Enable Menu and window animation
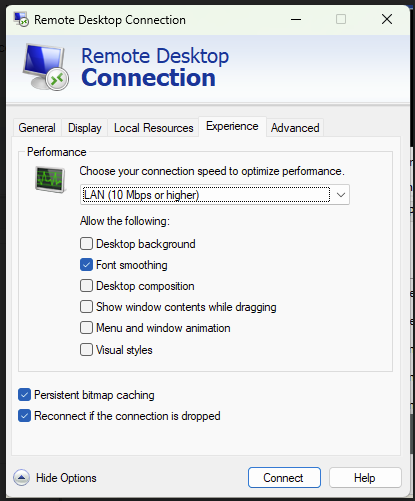 86,328
